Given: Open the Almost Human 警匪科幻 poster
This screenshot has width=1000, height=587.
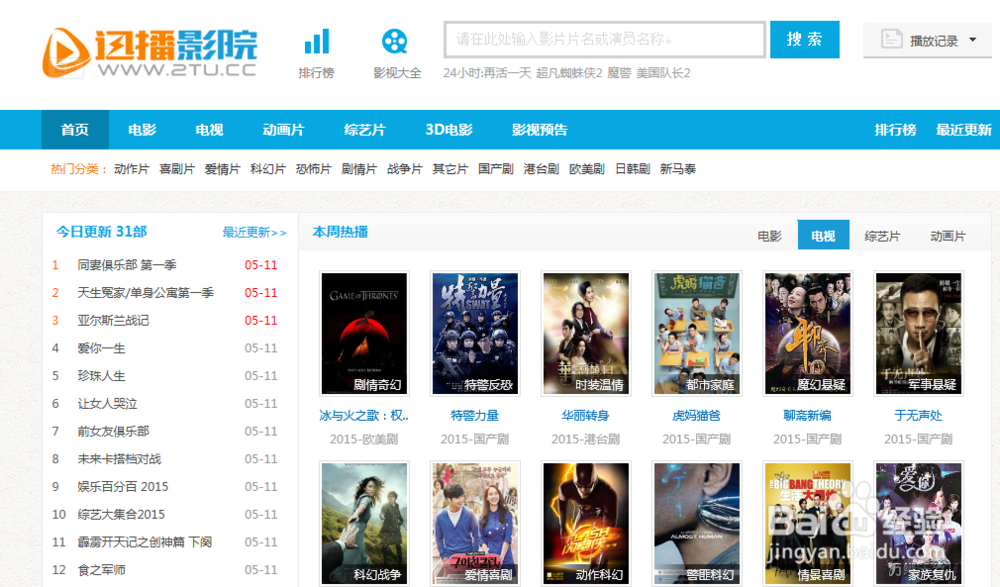Looking at the screenshot, I should coord(696,523).
